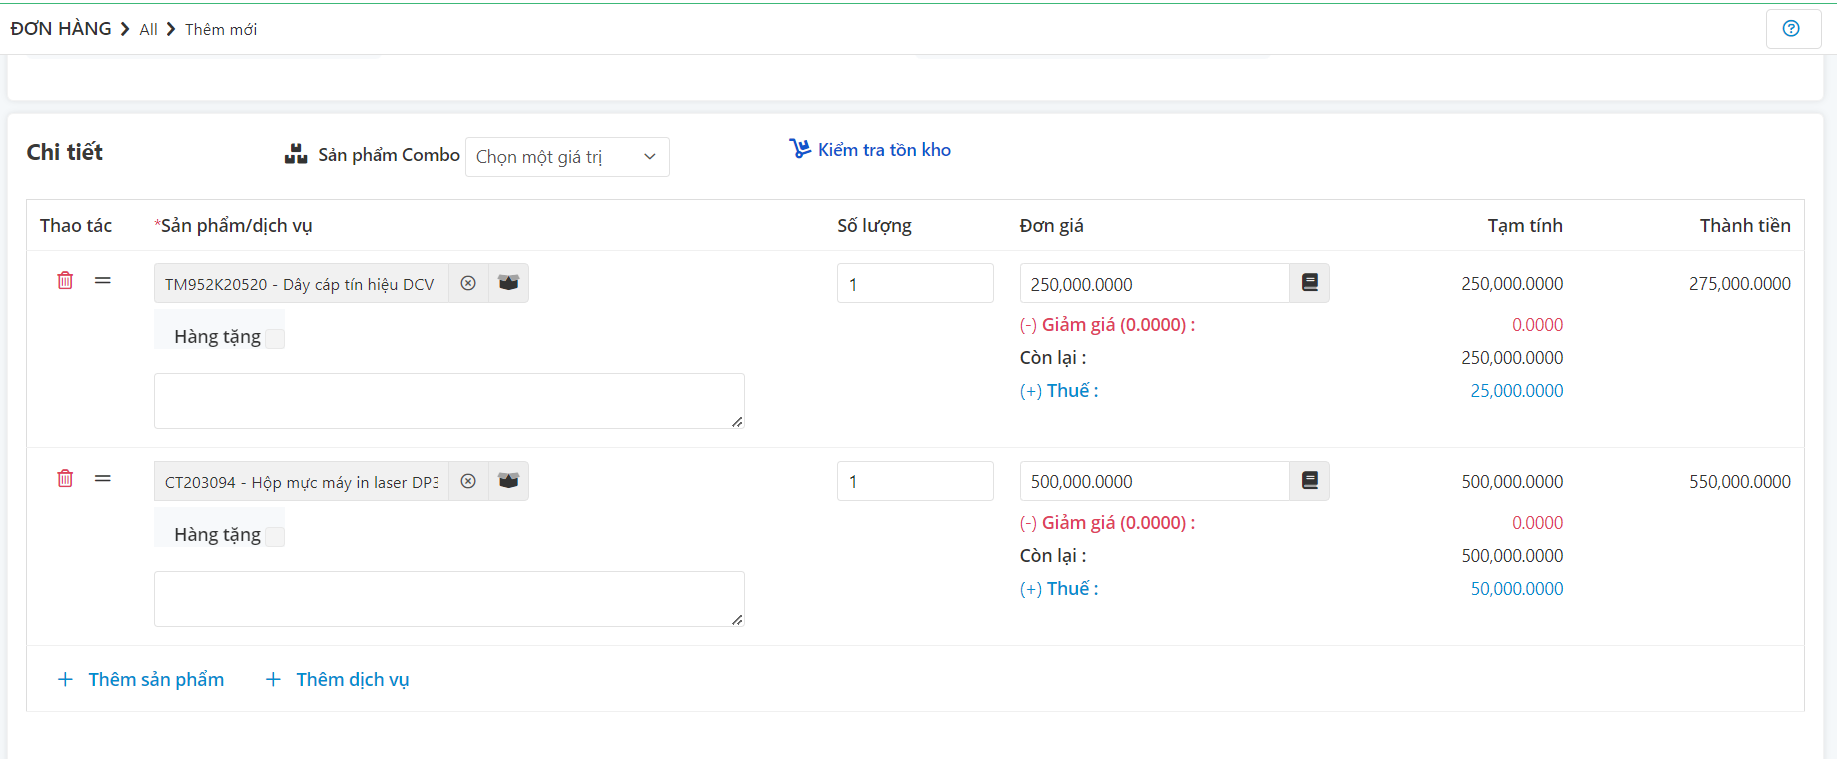Click the Chi tiết section heading
The image size is (1837, 759).
click(65, 152)
